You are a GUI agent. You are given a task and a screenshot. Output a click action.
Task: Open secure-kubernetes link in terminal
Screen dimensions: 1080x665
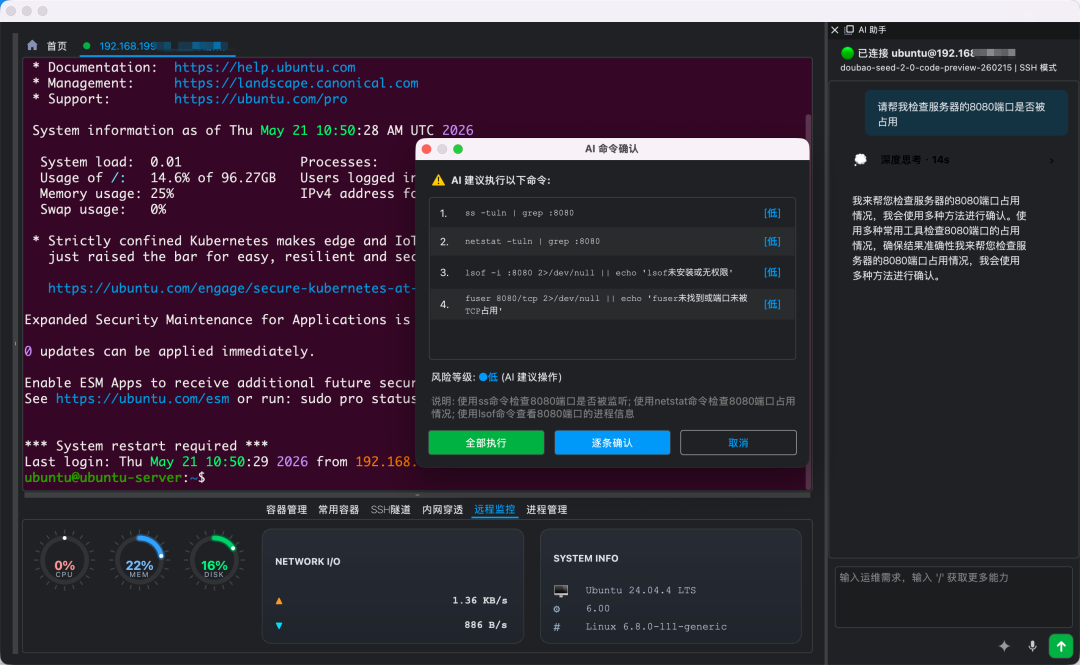(x=231, y=288)
